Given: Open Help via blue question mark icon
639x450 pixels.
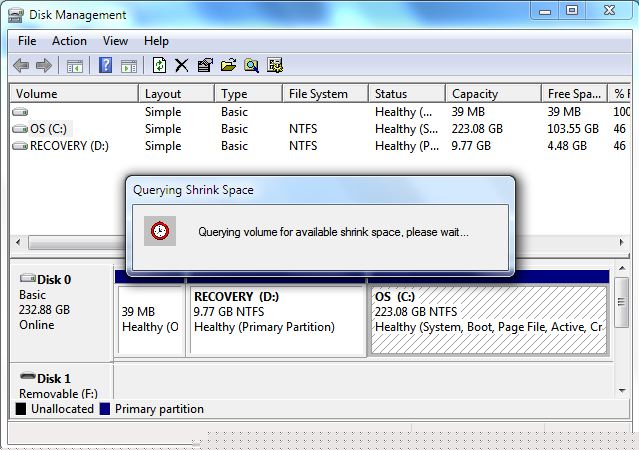Looking at the screenshot, I should pos(106,65).
